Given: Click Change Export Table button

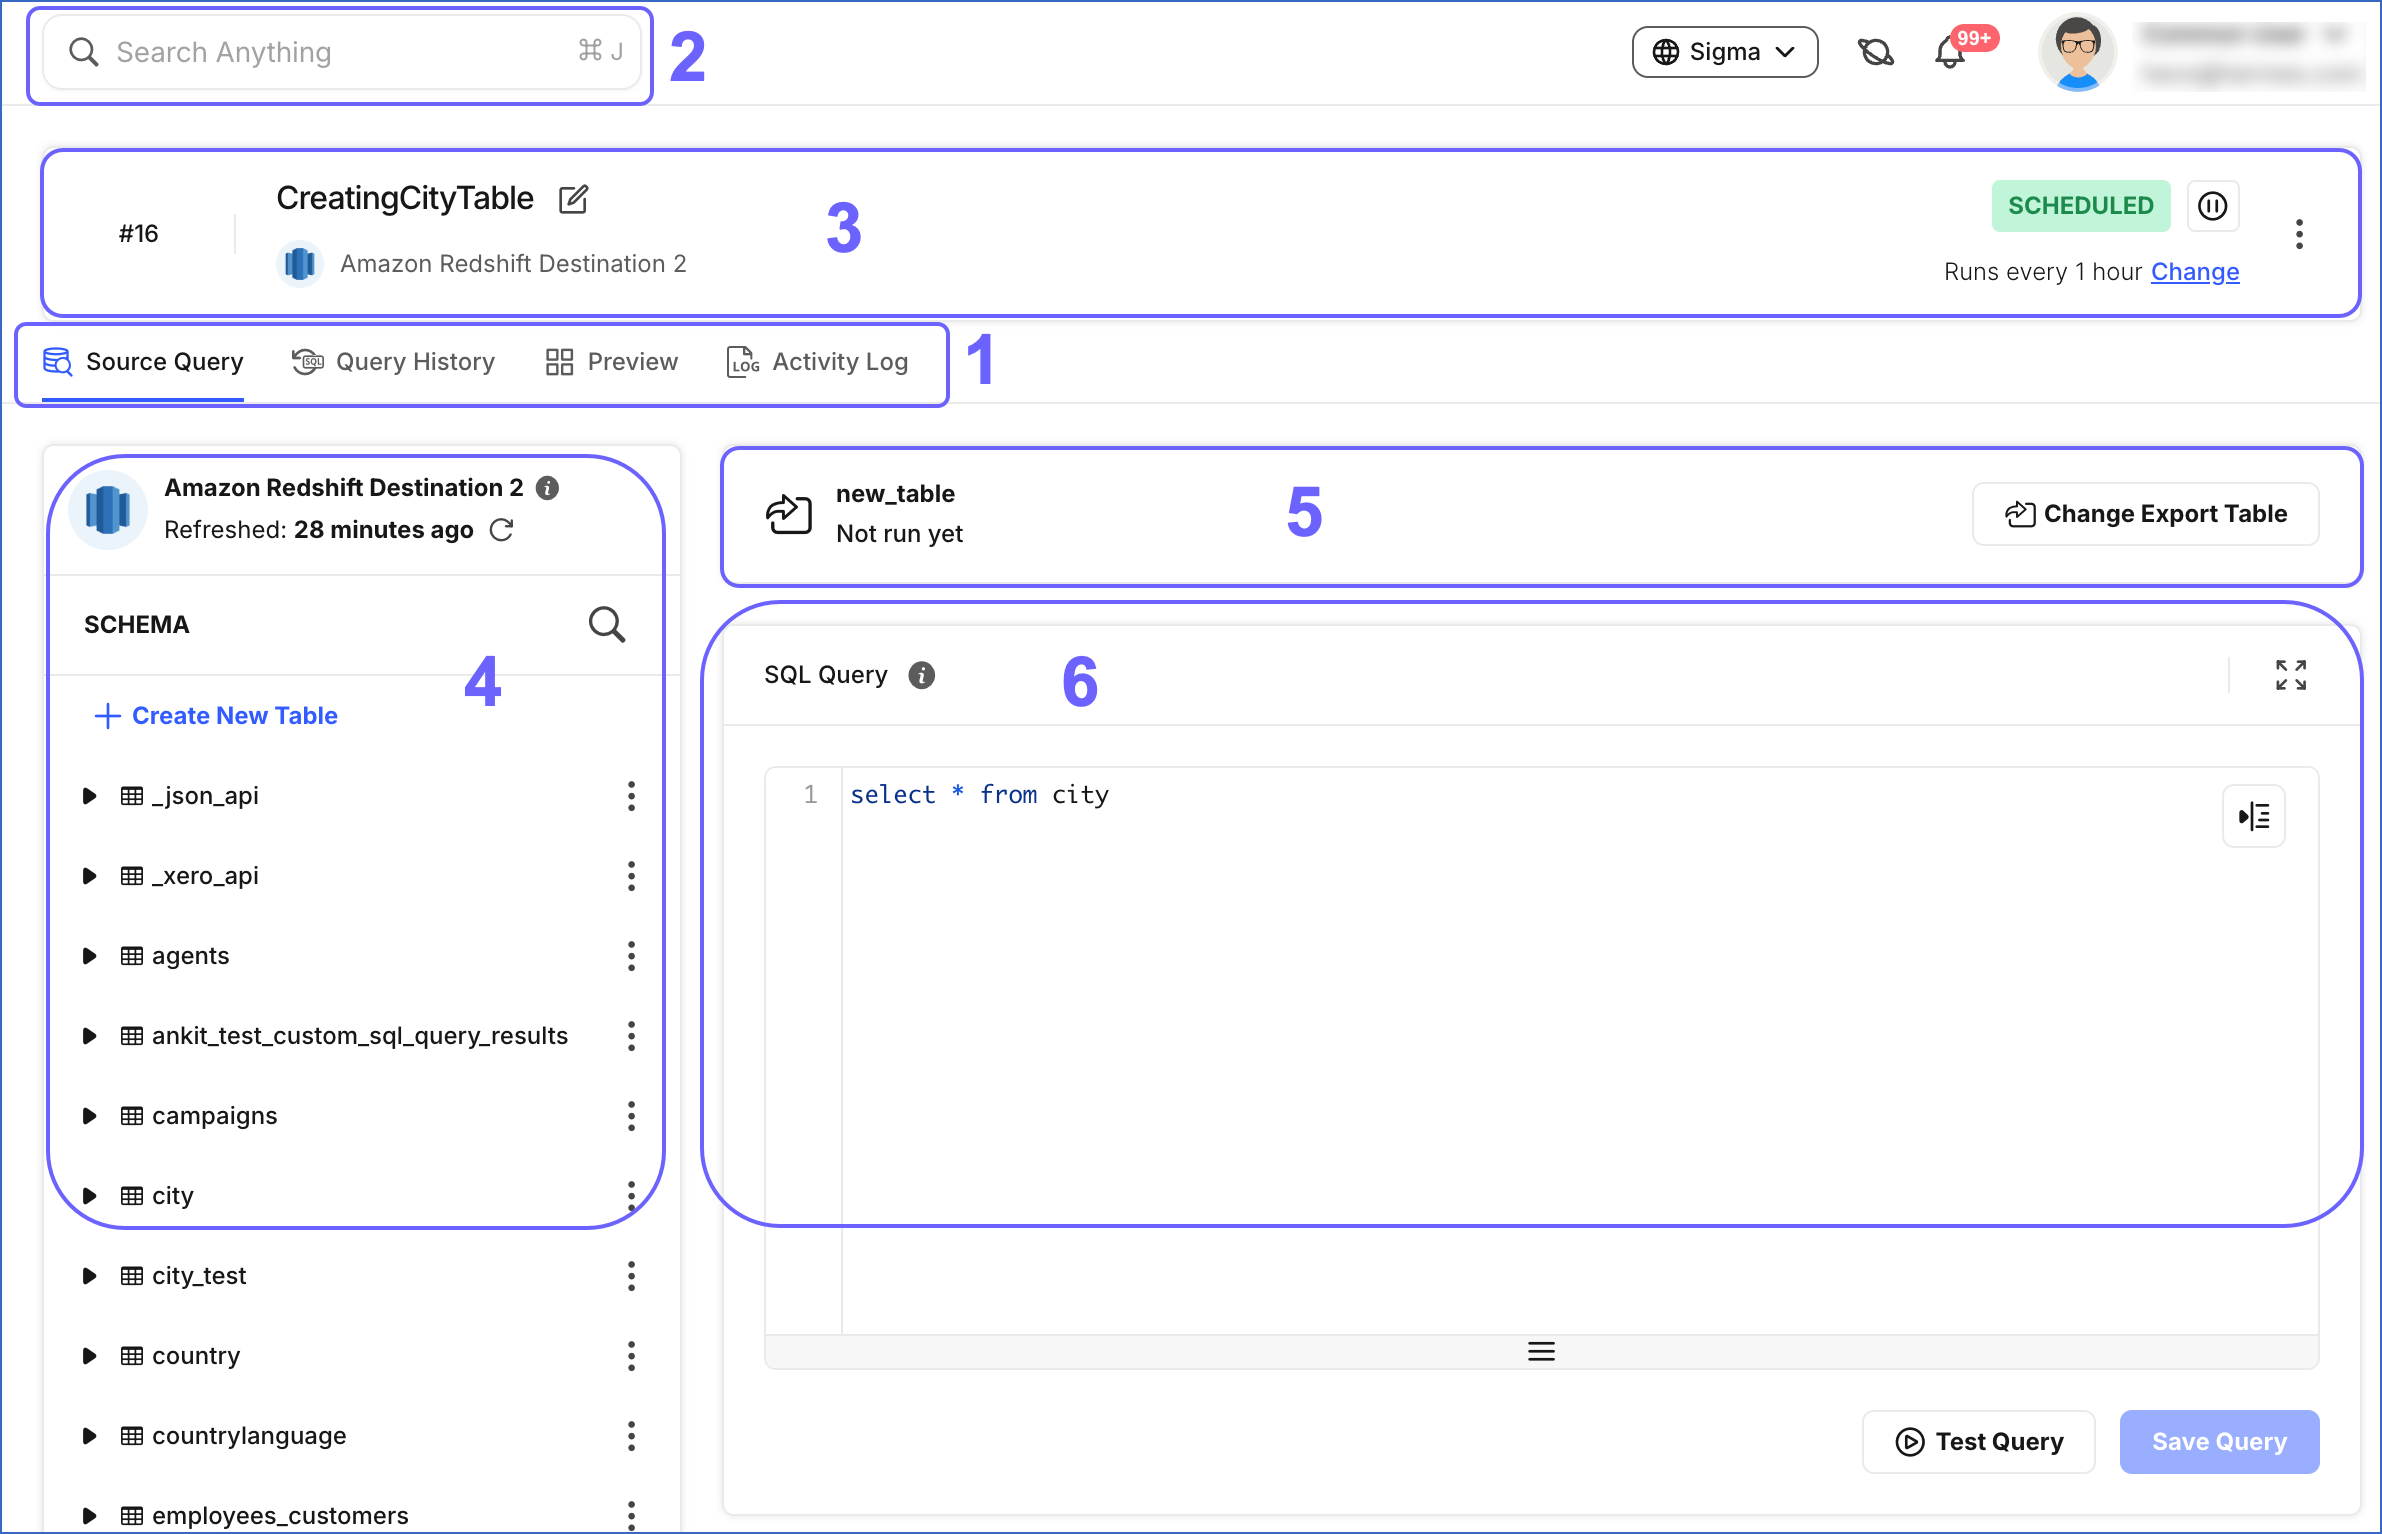Looking at the screenshot, I should tap(2145, 514).
